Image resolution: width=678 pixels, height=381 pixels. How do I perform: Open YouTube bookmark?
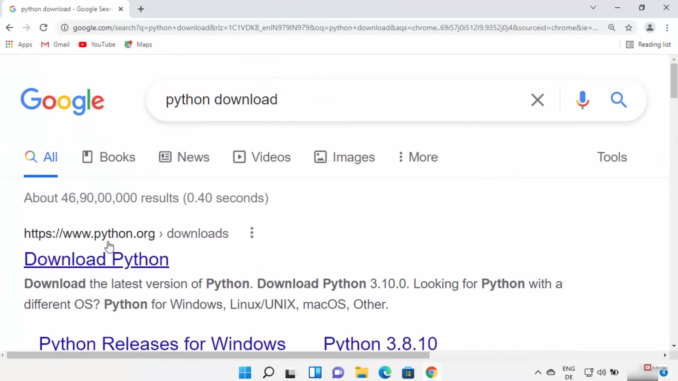(97, 45)
